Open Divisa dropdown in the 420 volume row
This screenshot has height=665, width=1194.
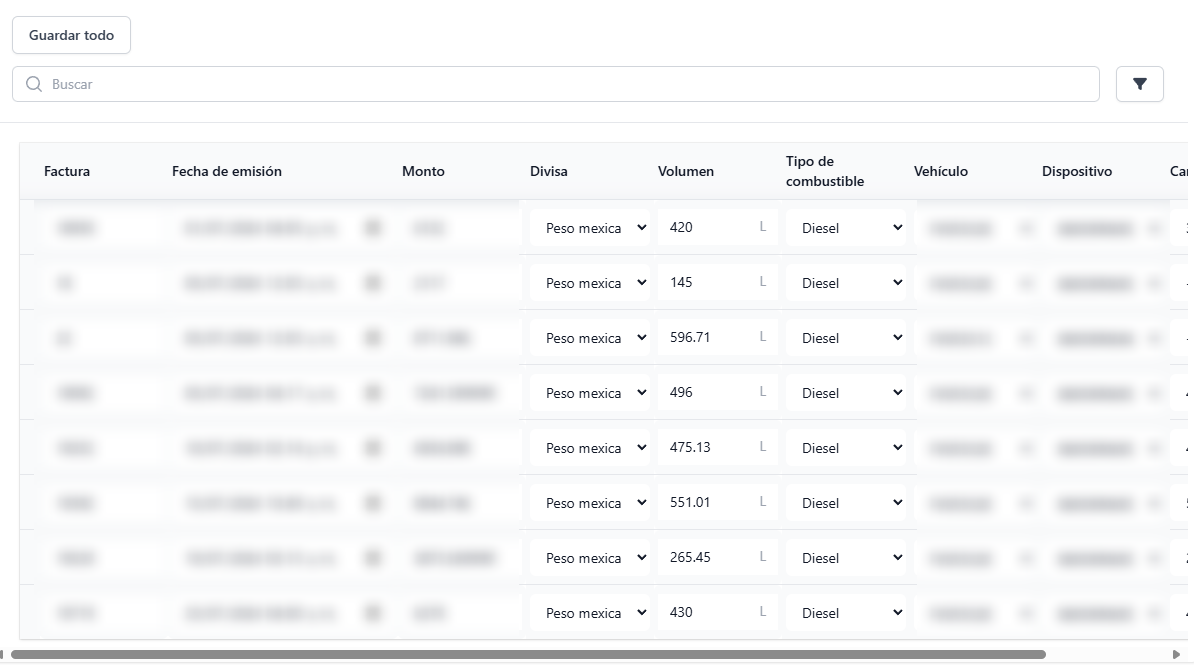click(x=589, y=228)
